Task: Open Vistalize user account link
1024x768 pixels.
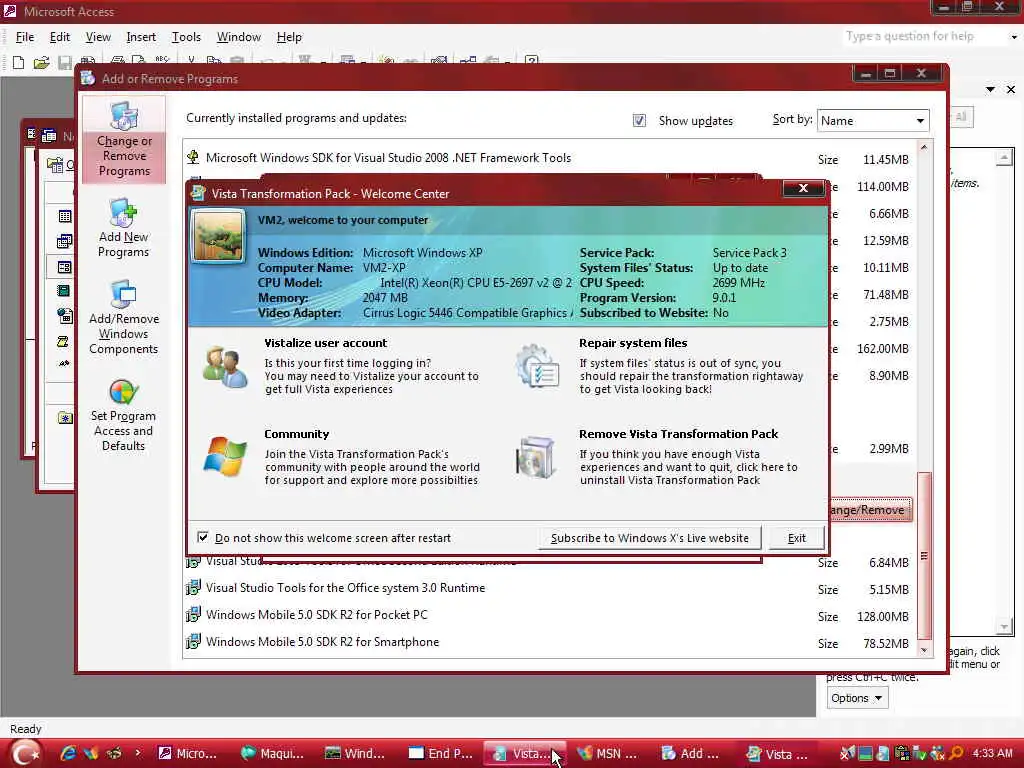Action: click(325, 343)
